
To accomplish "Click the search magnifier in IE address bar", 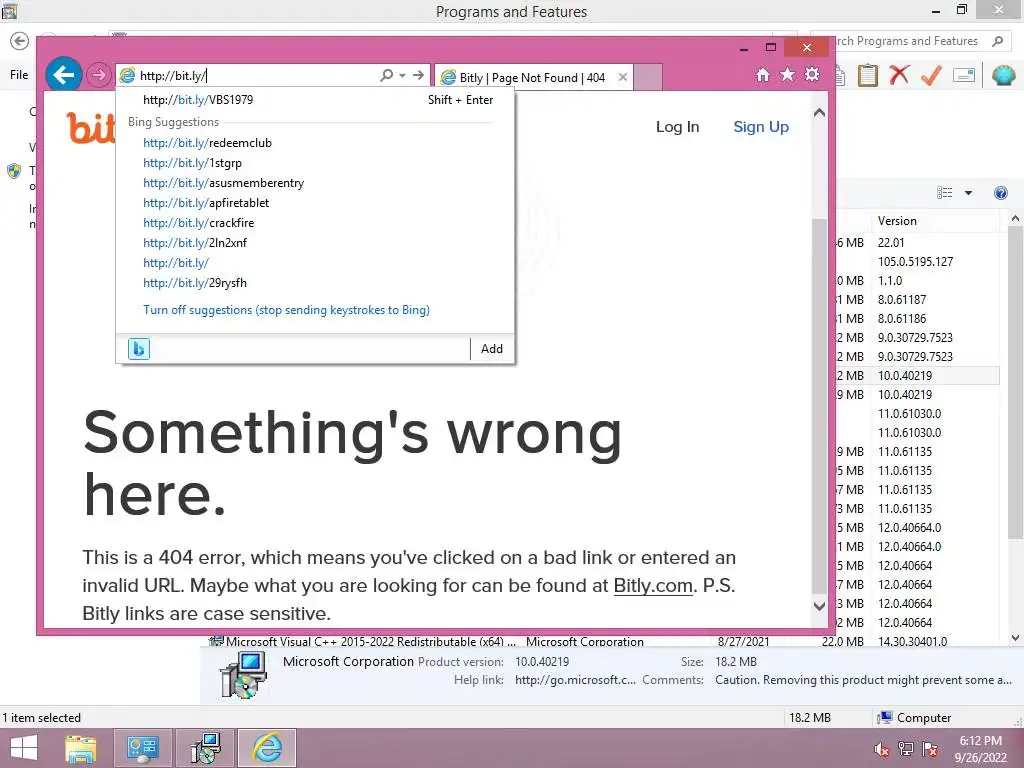I will tap(387, 76).
